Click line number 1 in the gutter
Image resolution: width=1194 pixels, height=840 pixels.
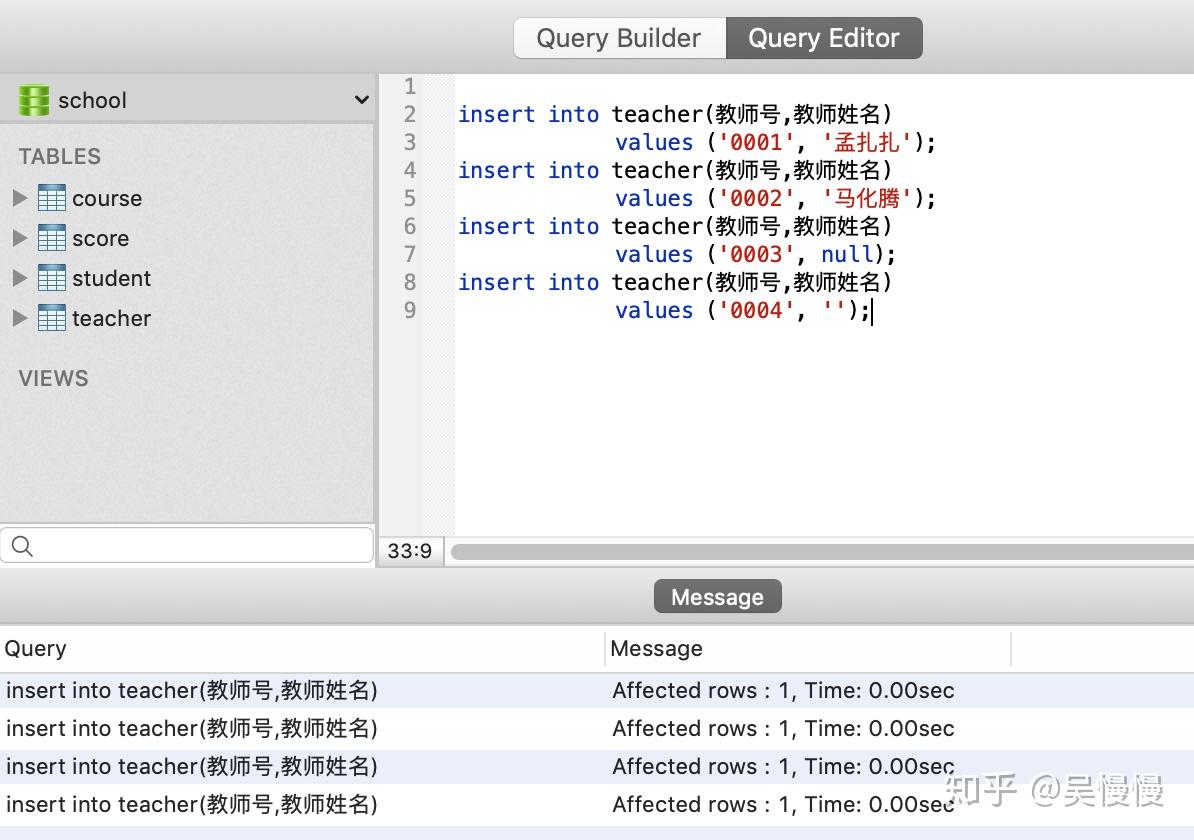click(410, 86)
